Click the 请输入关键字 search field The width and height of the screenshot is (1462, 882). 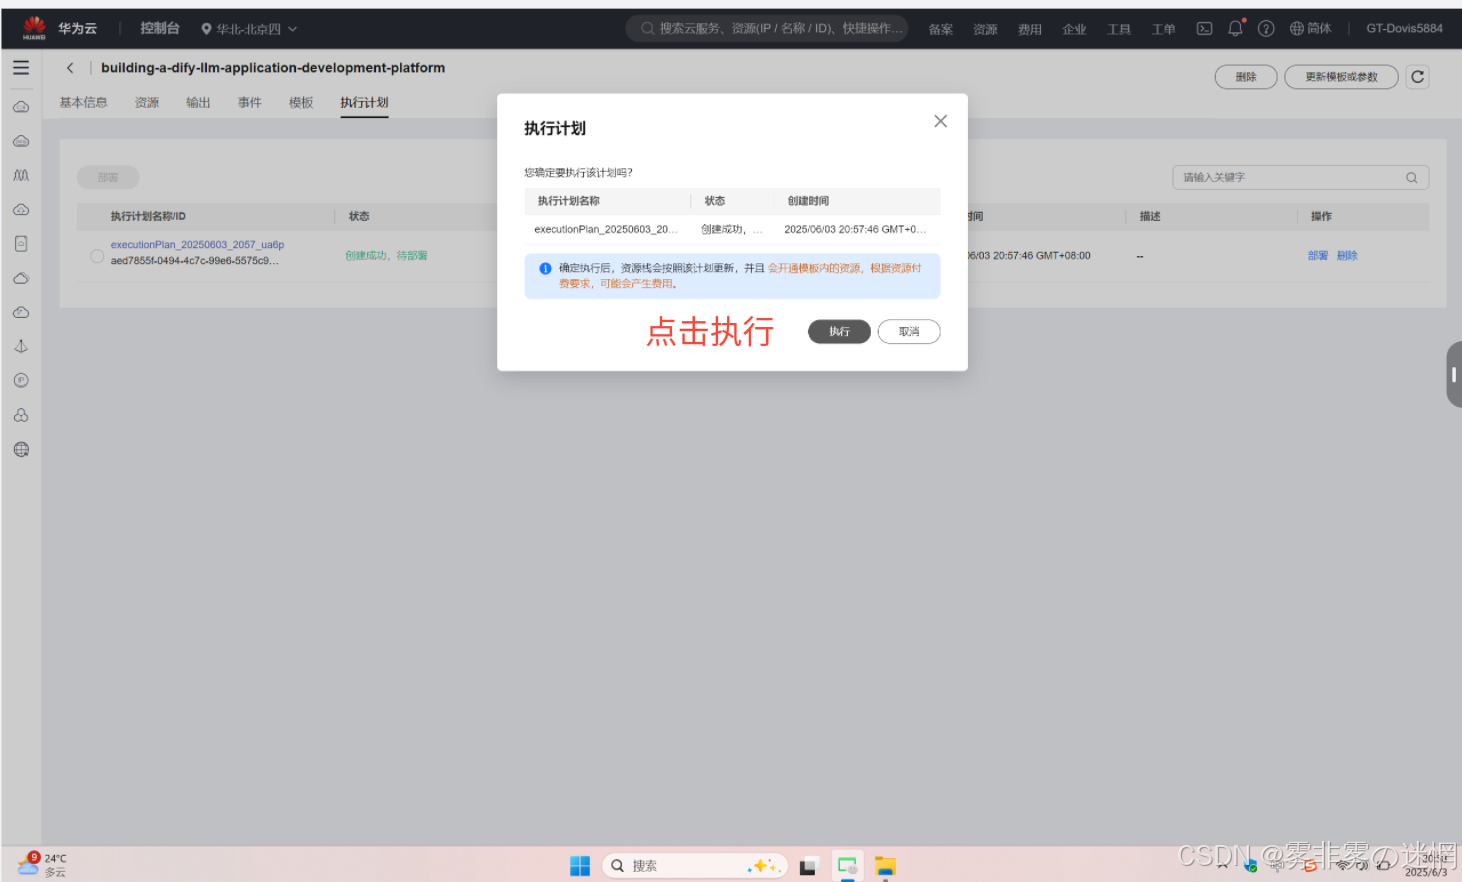(x=1300, y=178)
